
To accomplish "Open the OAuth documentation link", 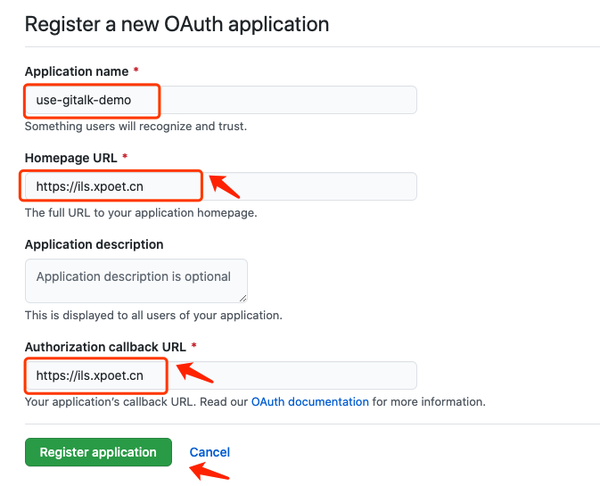I will pos(310,402).
